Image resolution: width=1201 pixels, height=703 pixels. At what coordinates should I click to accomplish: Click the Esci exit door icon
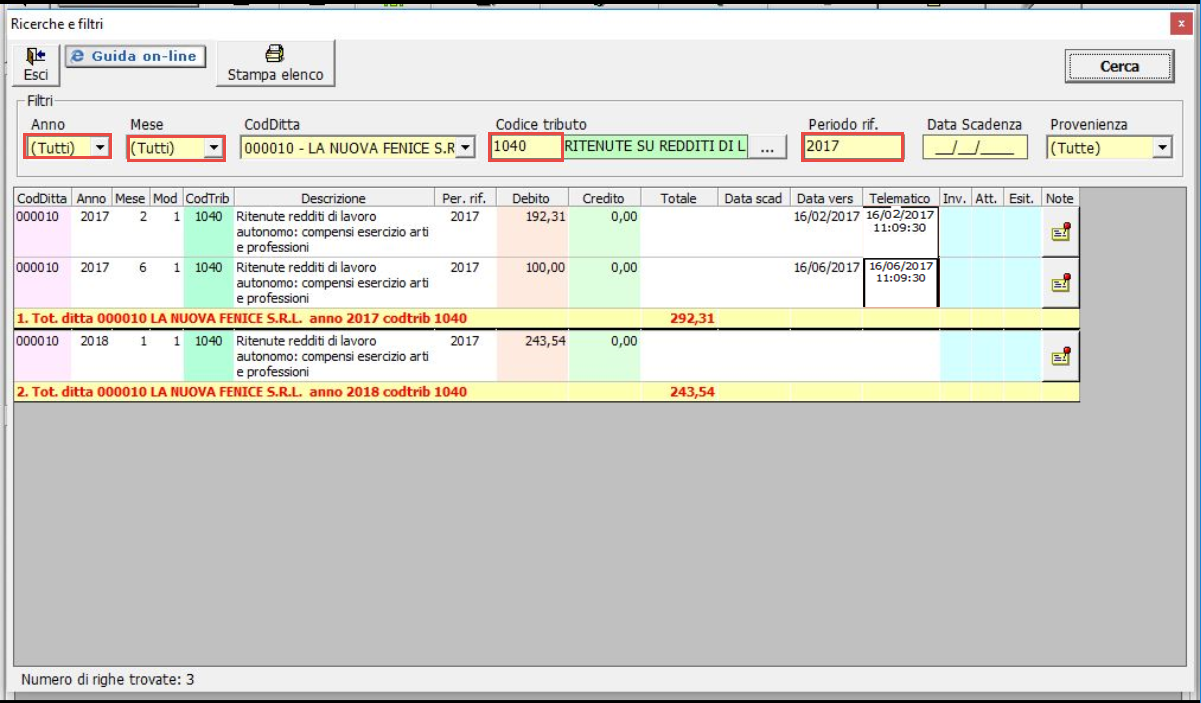coord(35,57)
